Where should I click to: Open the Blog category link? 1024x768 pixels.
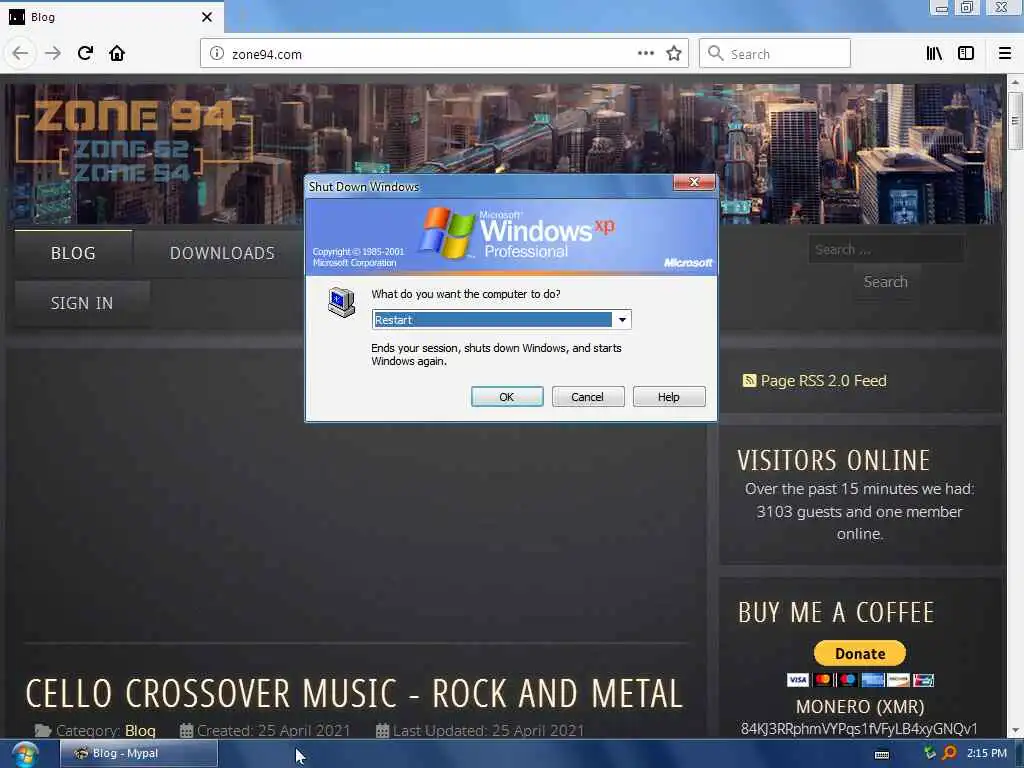pos(140,731)
